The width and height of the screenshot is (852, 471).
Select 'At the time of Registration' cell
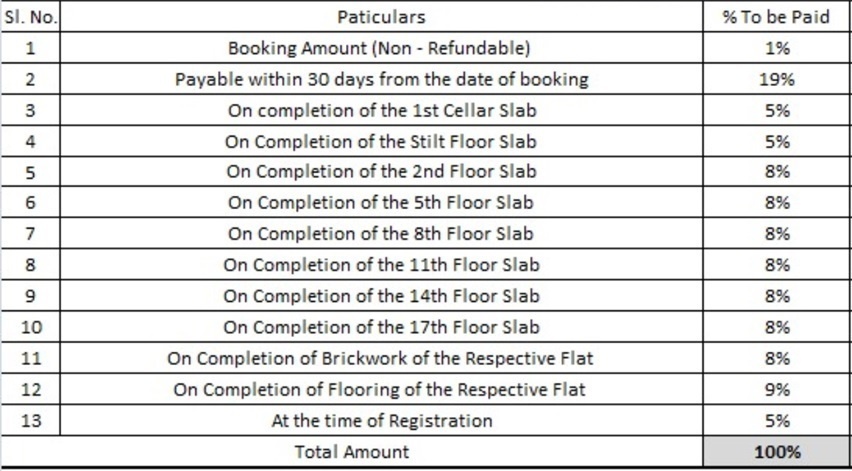coord(381,421)
